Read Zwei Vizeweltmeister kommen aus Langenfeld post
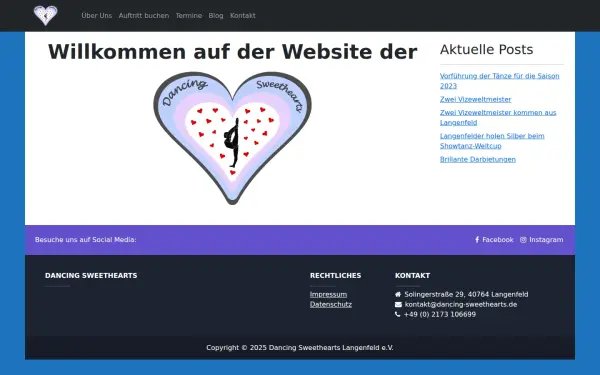Viewport: 600px width, 375px height. (498, 117)
